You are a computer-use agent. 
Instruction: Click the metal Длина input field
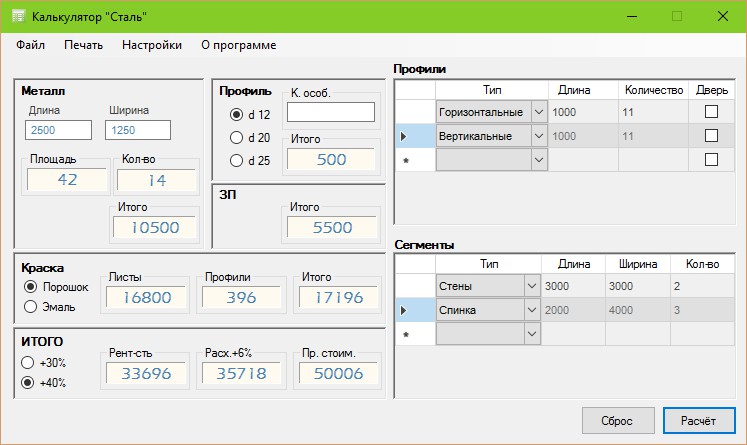coord(59,130)
